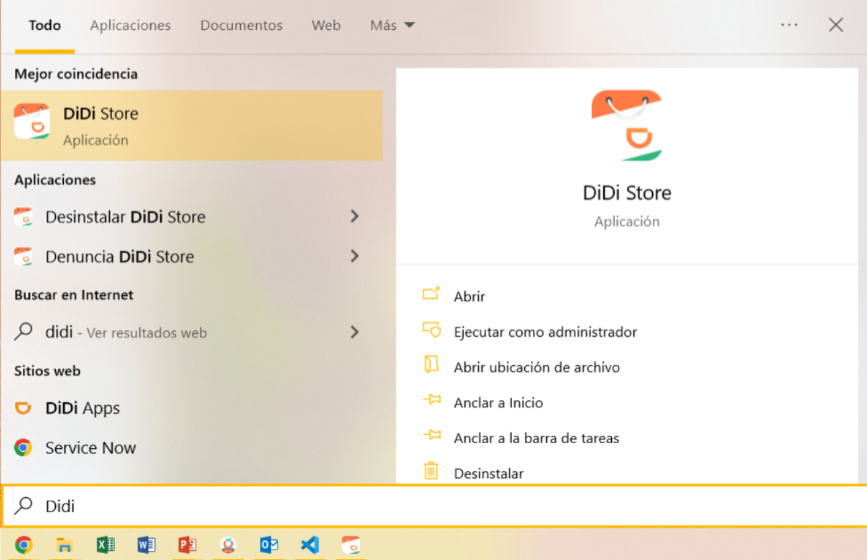Open Visual Studio Code from taskbar
The image size is (867, 560).
[x=310, y=545]
